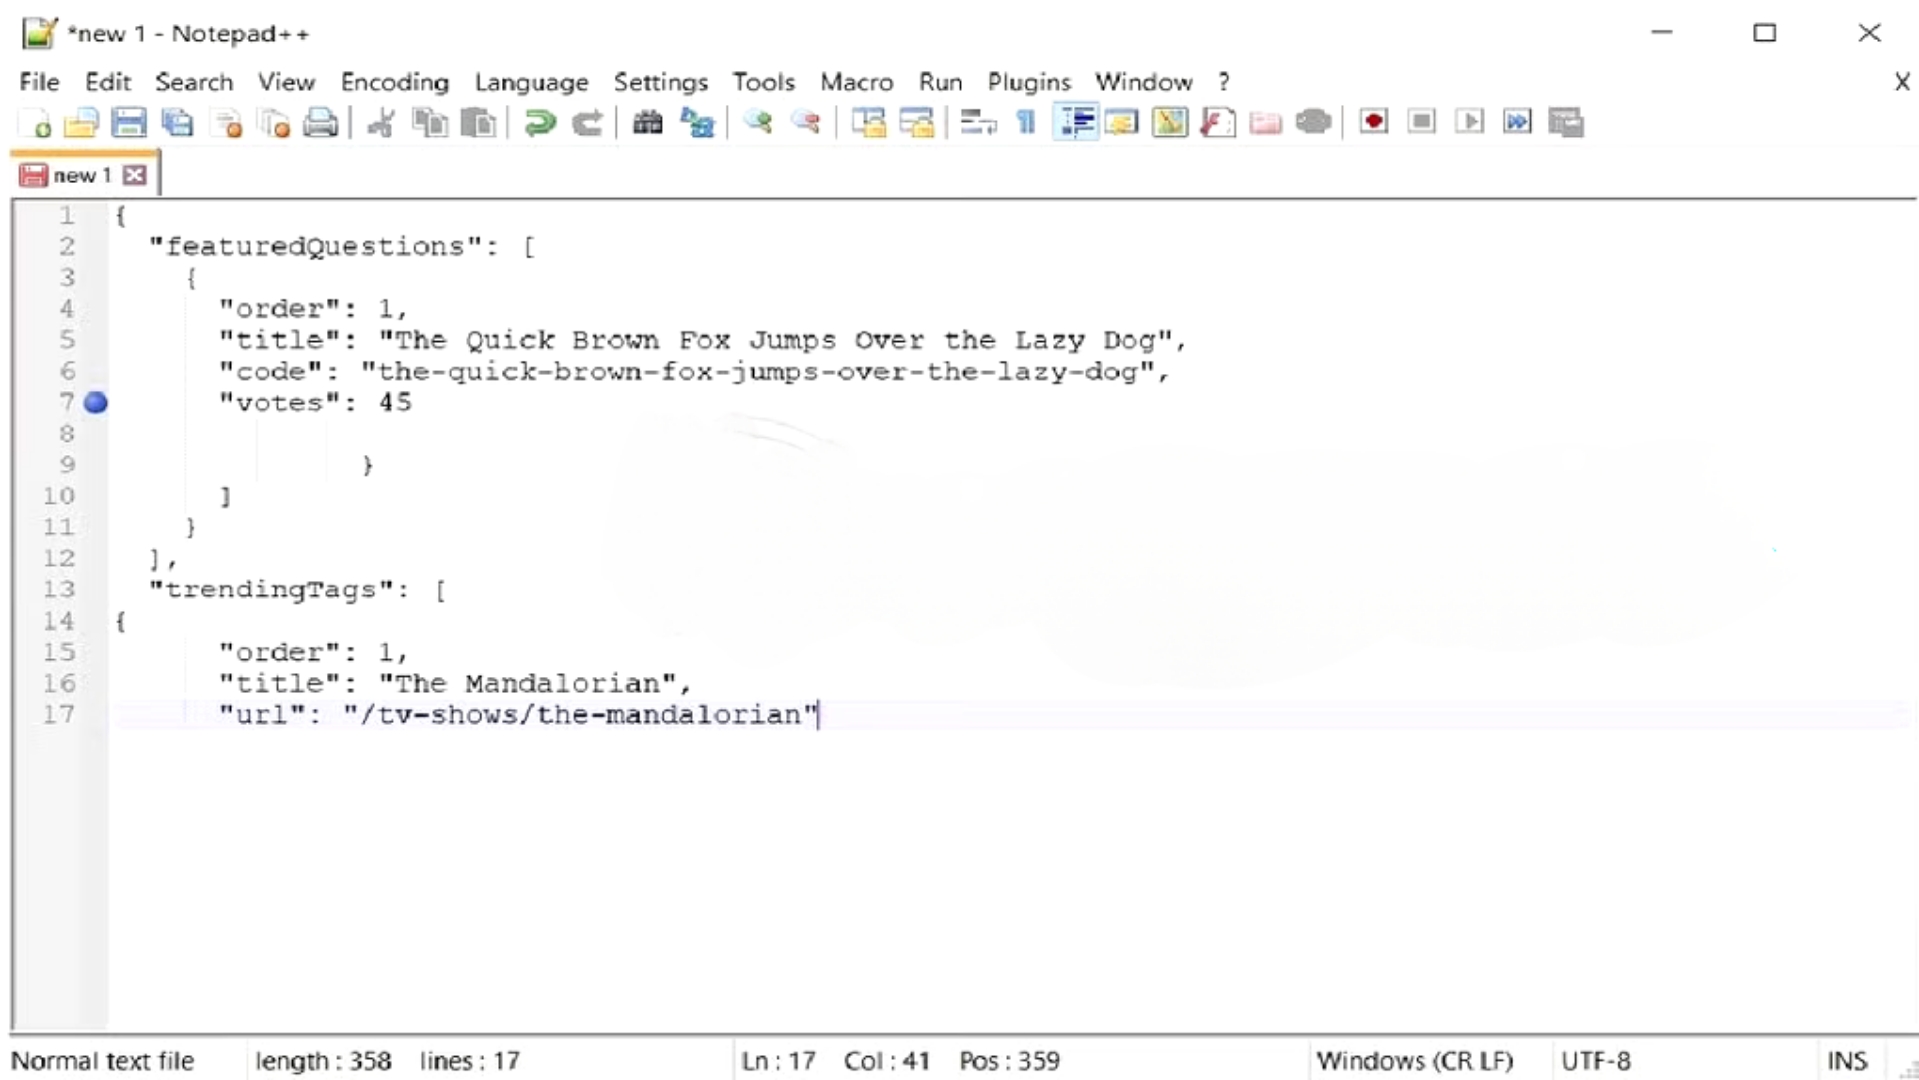Toggle Word Wrap on the toolbar
Image resolution: width=1919 pixels, height=1080 pixels.
coord(977,122)
